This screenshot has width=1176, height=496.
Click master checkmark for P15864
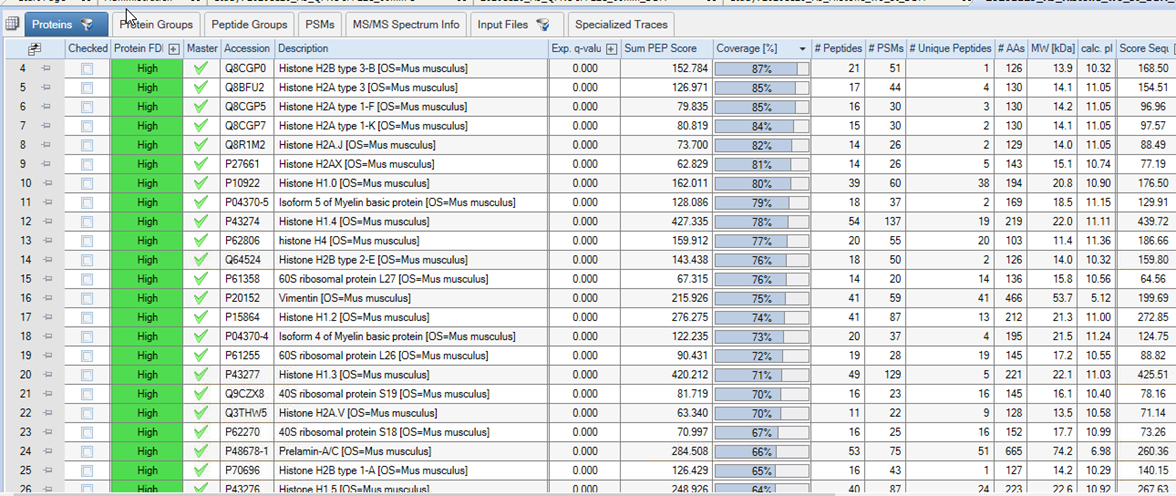pos(201,317)
